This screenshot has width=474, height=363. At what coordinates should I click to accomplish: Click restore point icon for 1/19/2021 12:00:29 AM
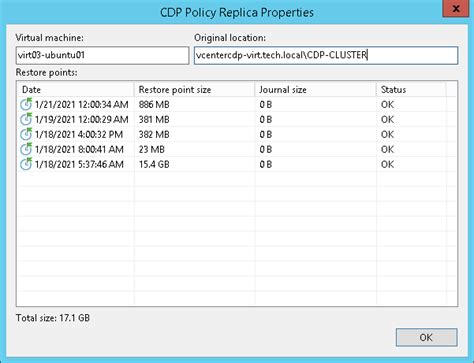pyautogui.click(x=26, y=119)
